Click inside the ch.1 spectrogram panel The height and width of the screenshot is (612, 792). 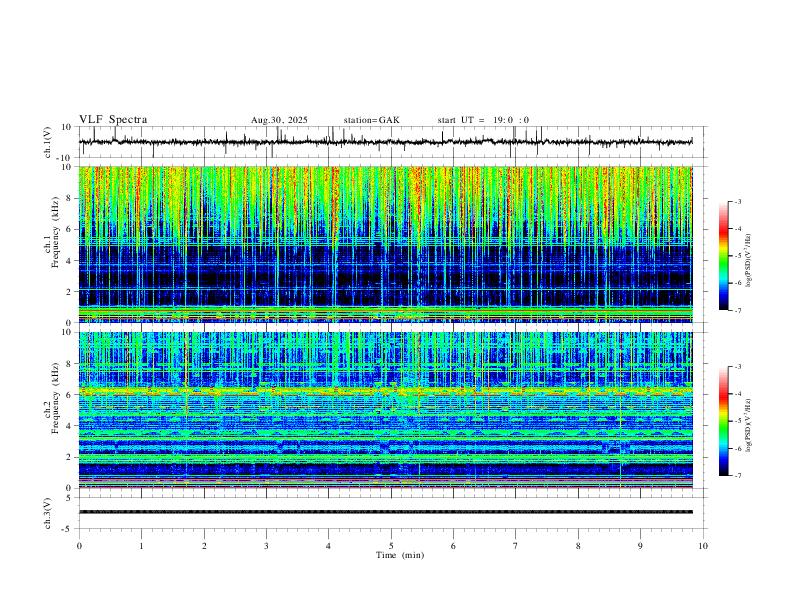click(385, 244)
